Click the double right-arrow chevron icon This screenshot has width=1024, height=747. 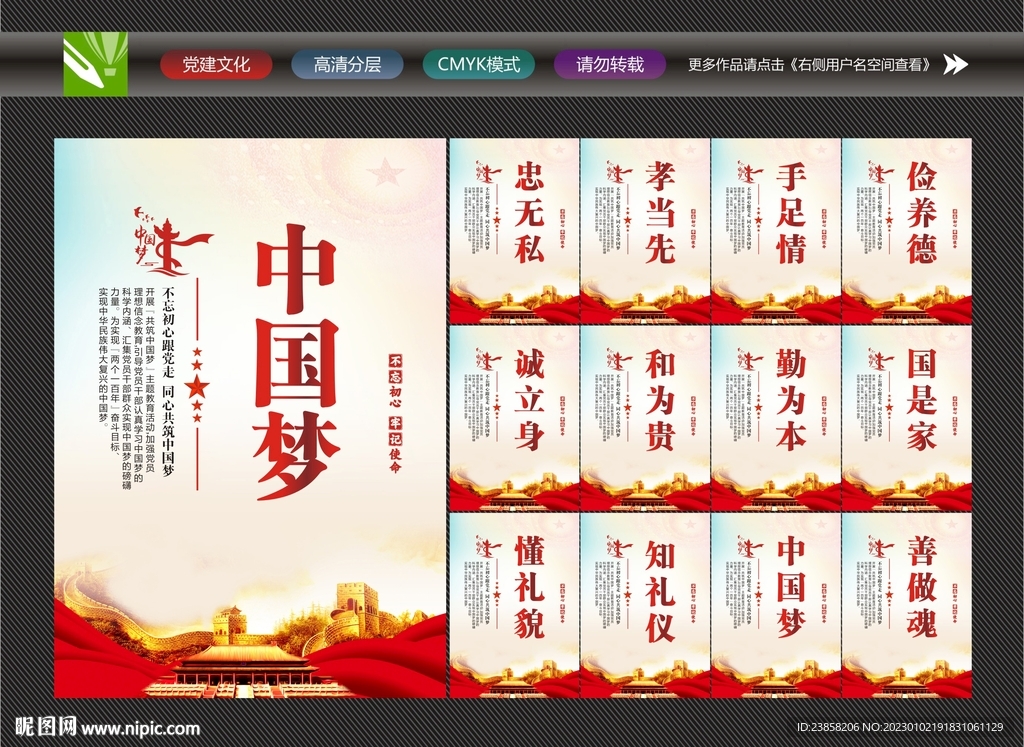957,65
